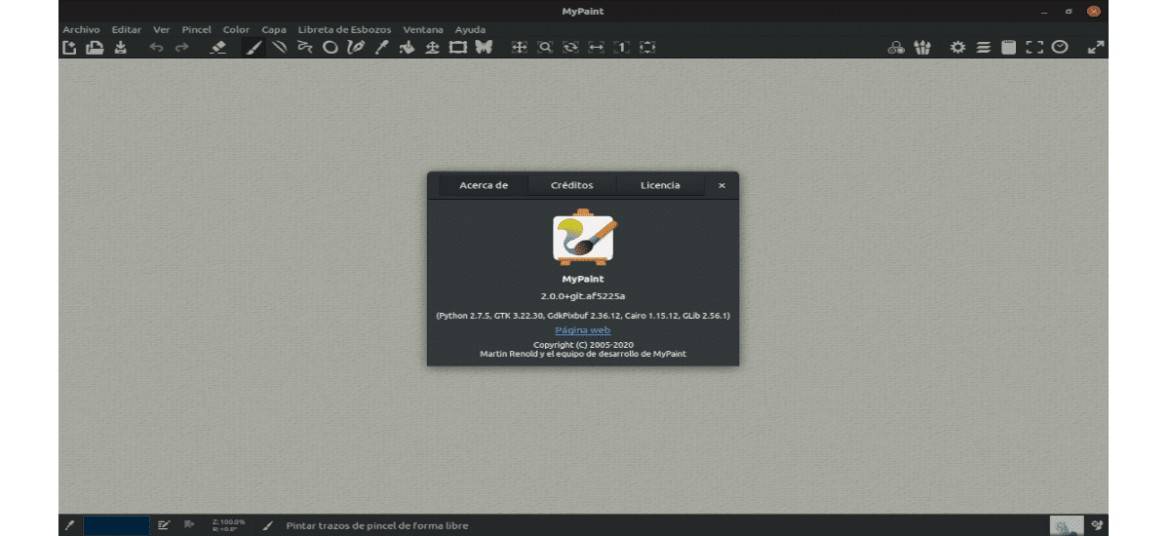The height and width of the screenshot is (536, 1170).
Task: Toggle fullscreen with the expand arrows icon
Action: 1095,48
